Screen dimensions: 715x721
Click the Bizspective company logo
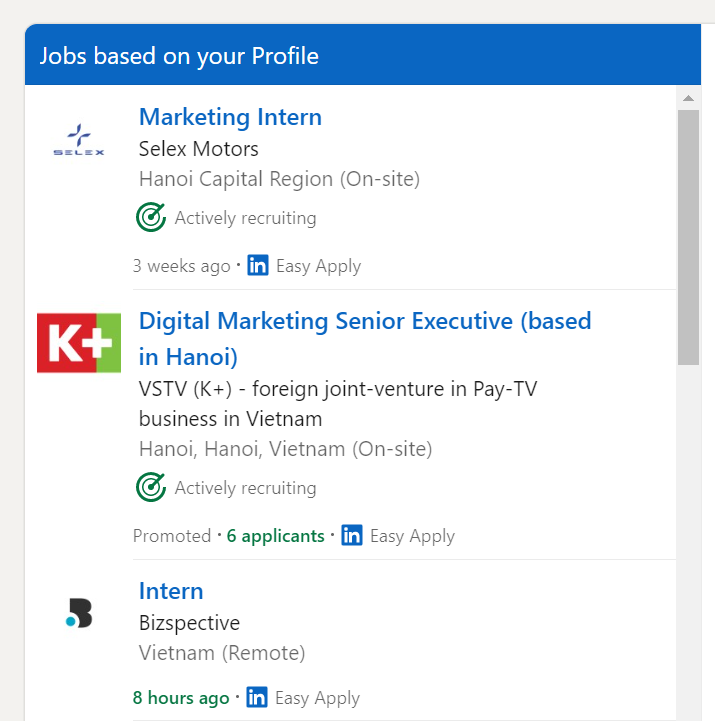79,613
